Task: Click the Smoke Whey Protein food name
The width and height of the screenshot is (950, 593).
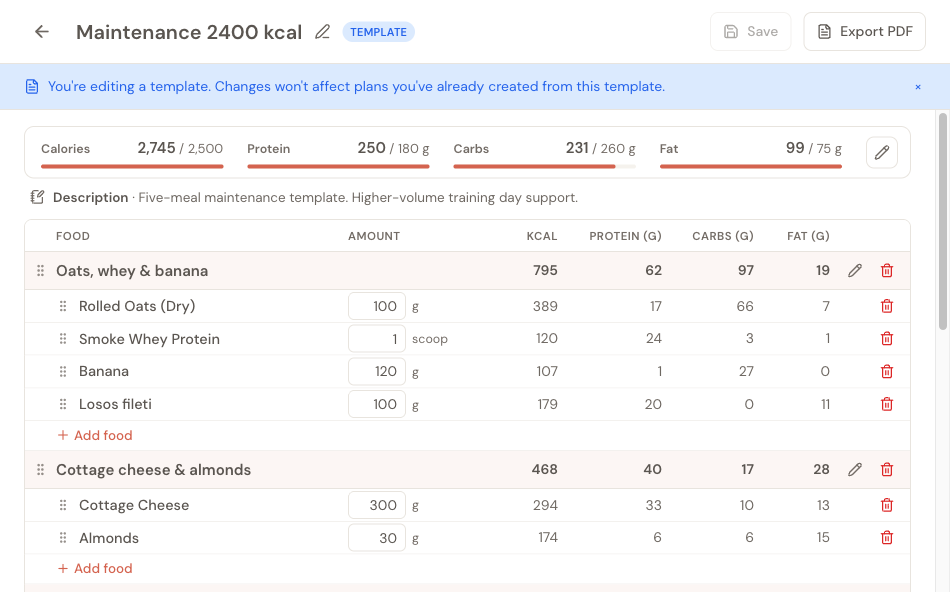Action: (x=149, y=339)
